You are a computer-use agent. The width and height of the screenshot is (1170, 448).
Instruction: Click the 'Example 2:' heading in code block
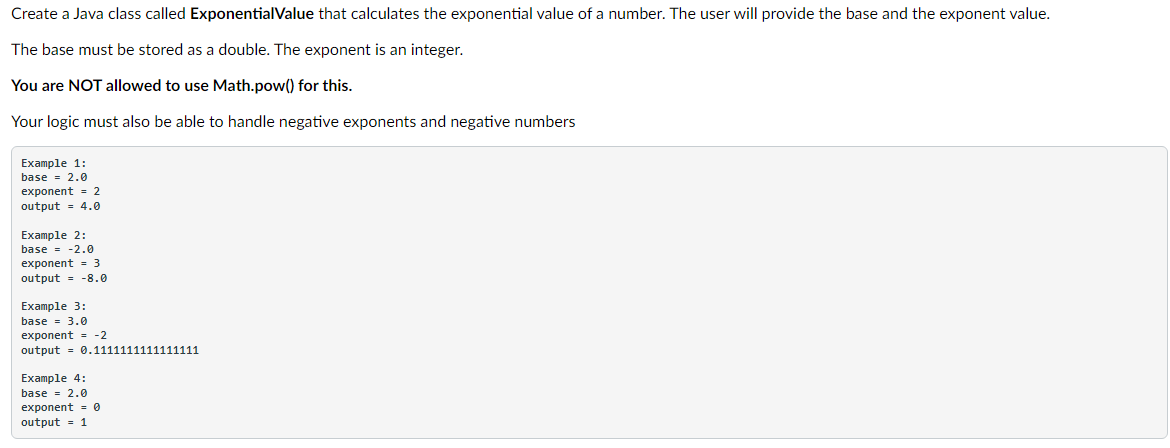coord(54,234)
